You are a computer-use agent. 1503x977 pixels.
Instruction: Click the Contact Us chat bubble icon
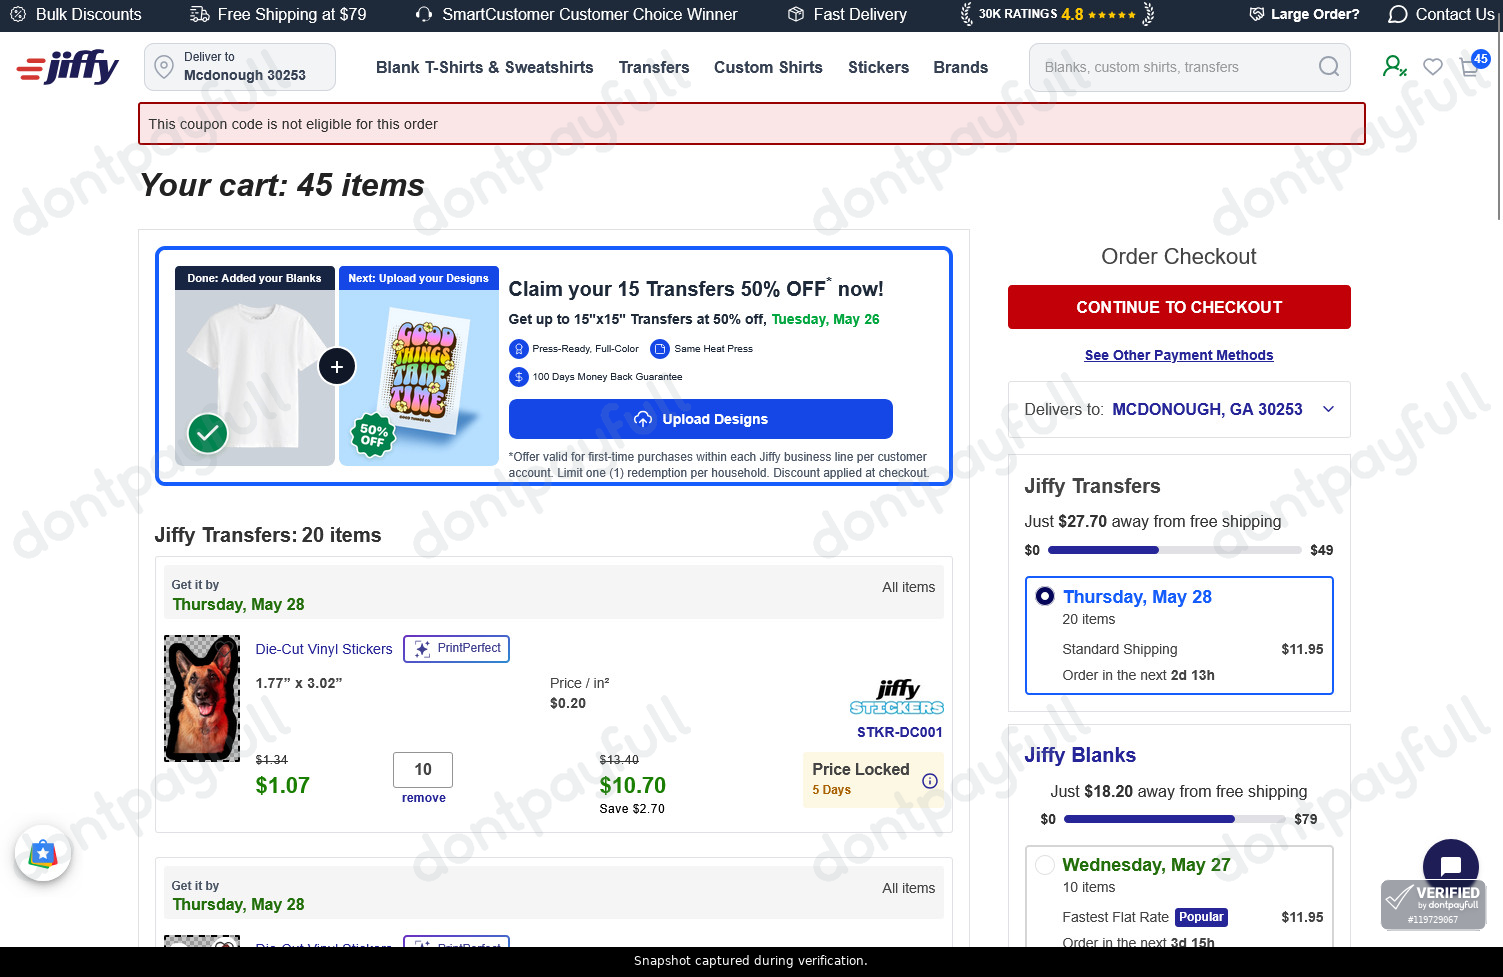click(1398, 14)
